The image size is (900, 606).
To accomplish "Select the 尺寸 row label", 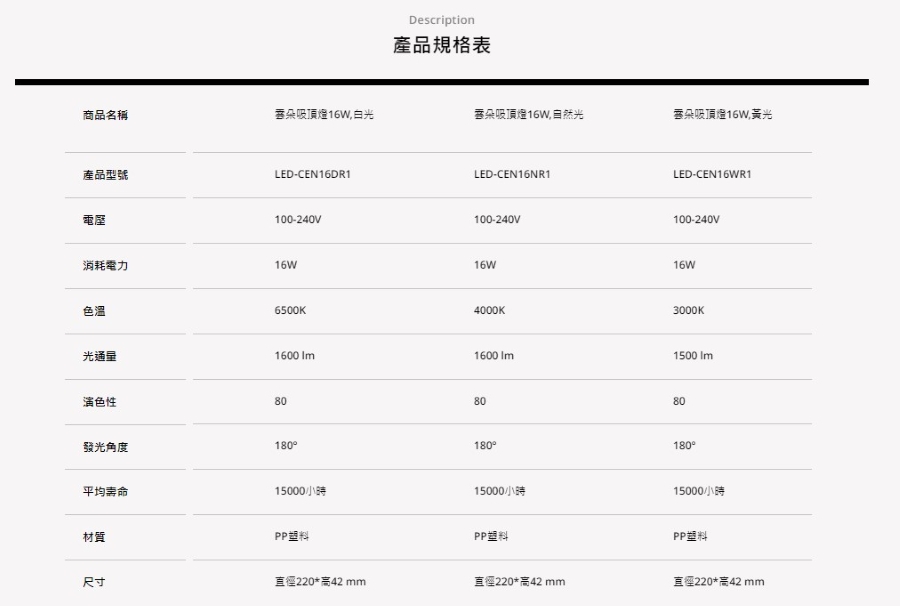I will [94, 582].
